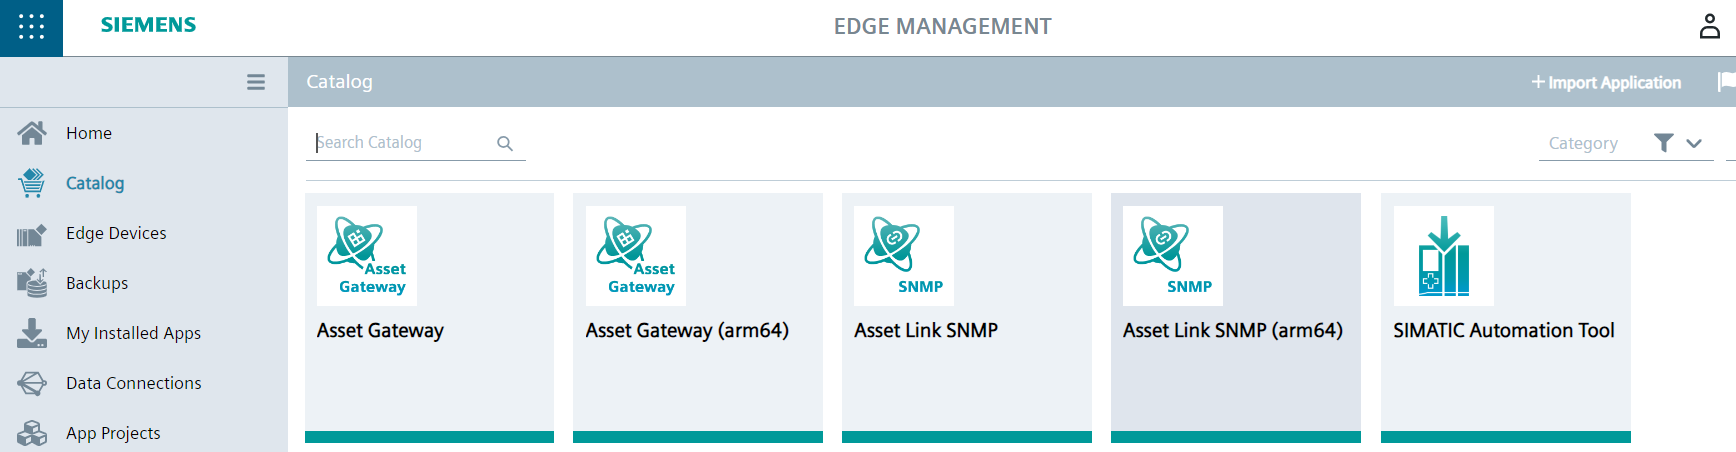Go to Edge Devices menu item
Image resolution: width=1736 pixels, height=452 pixels.
coord(116,233)
